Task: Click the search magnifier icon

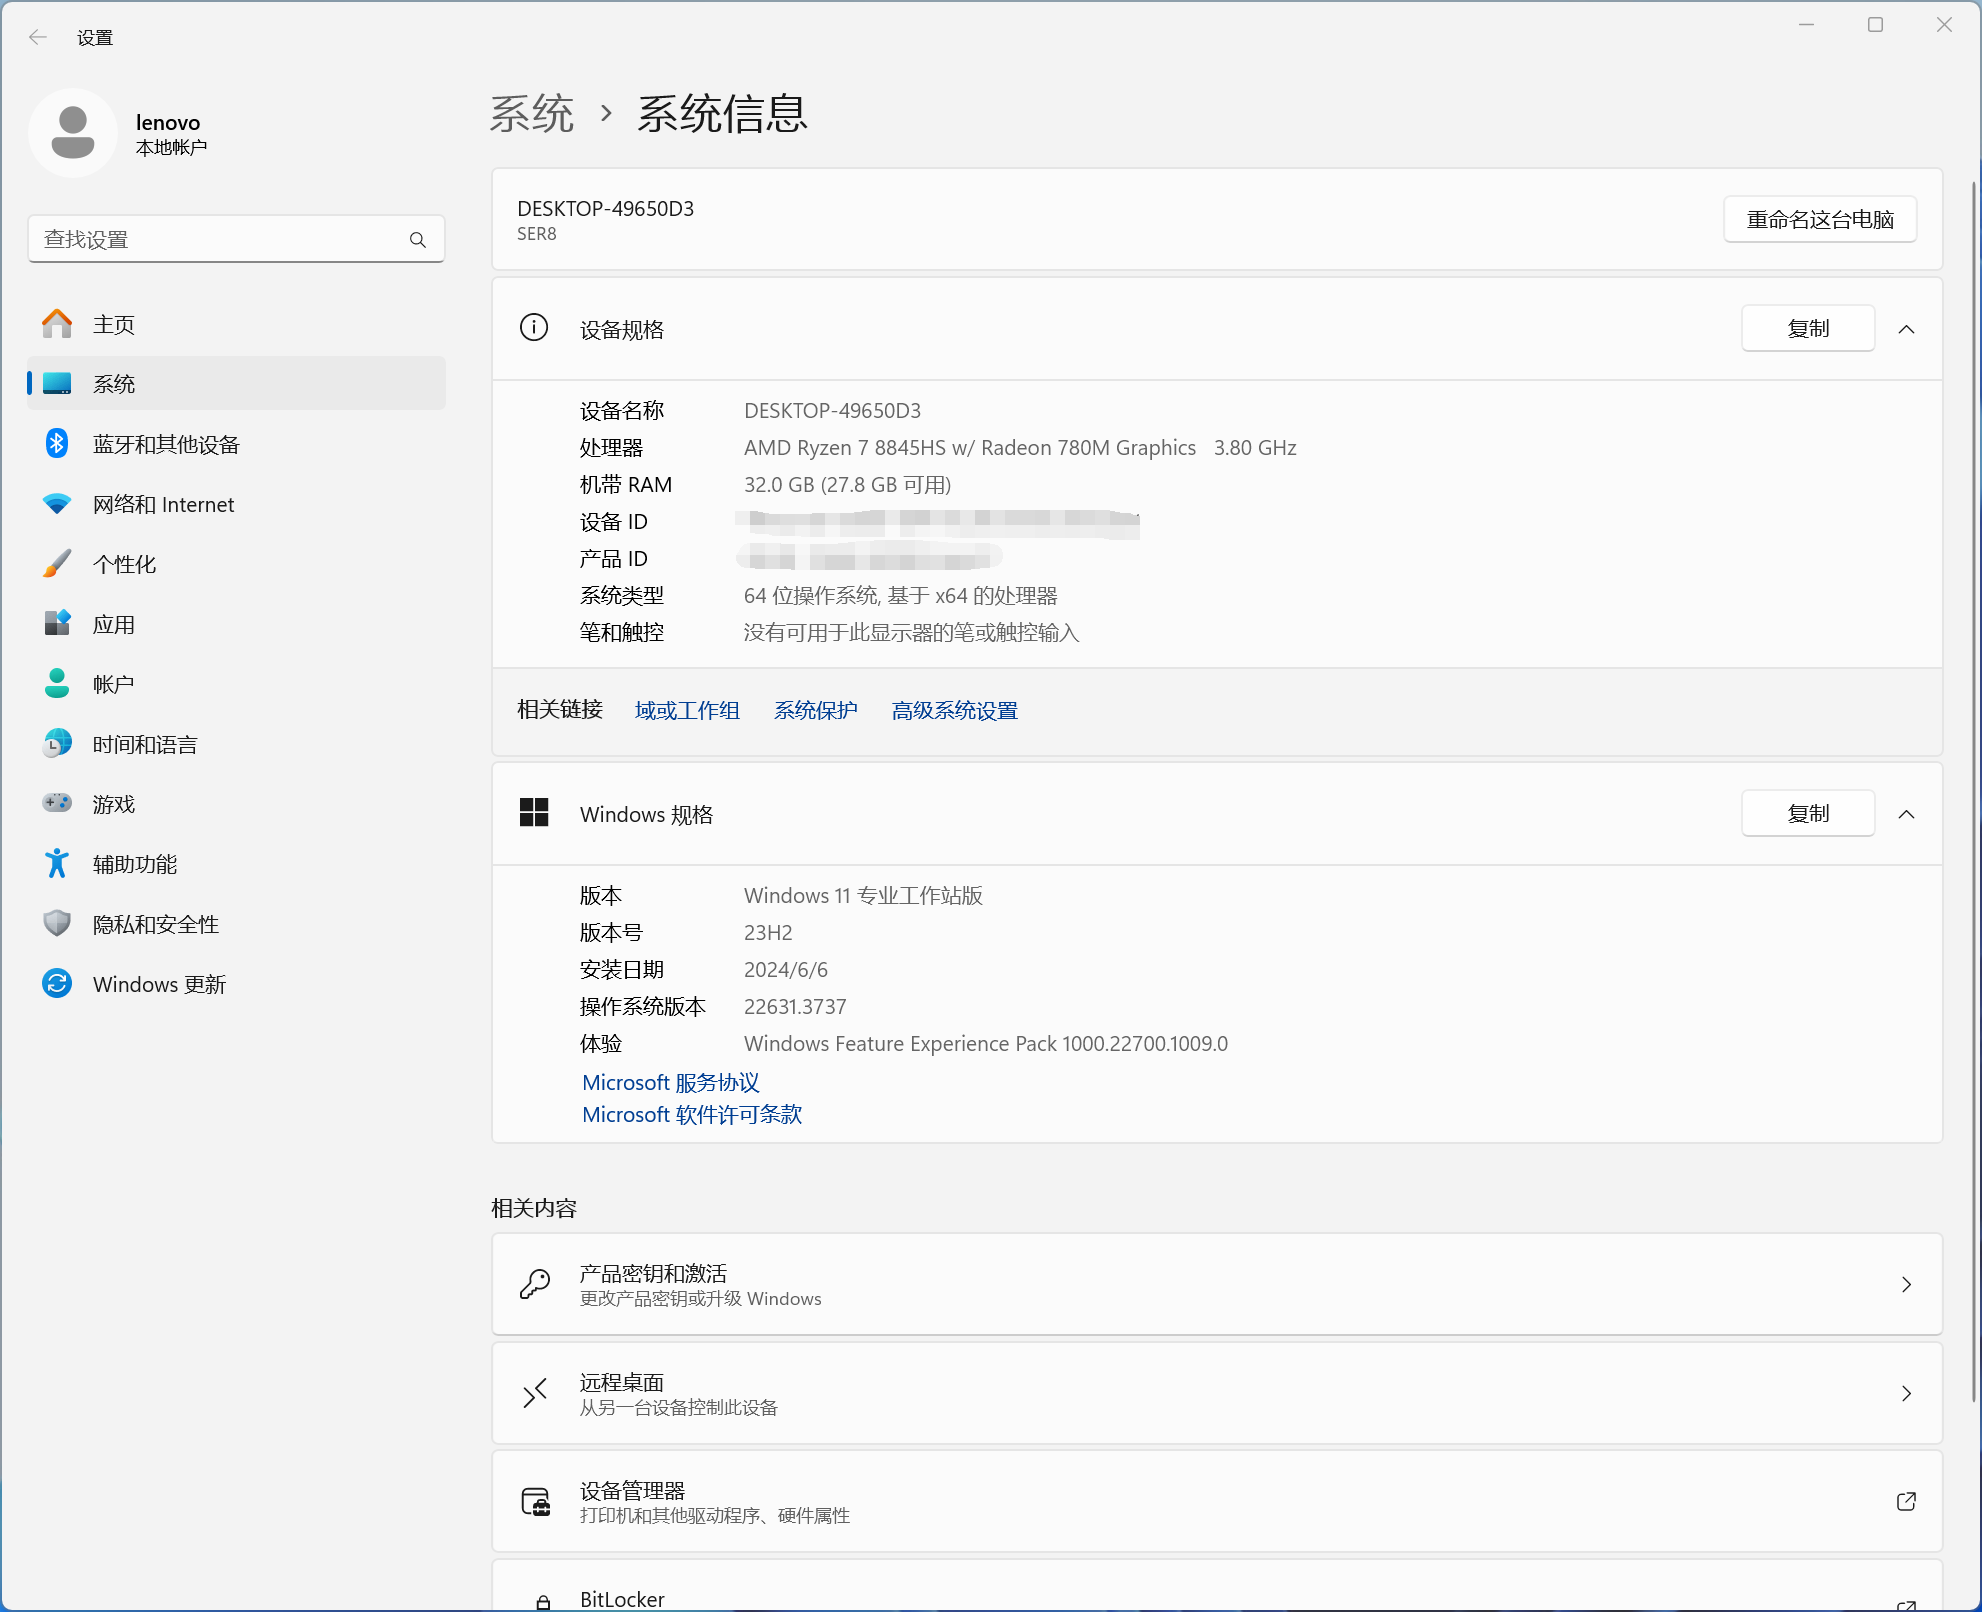Action: 418,240
